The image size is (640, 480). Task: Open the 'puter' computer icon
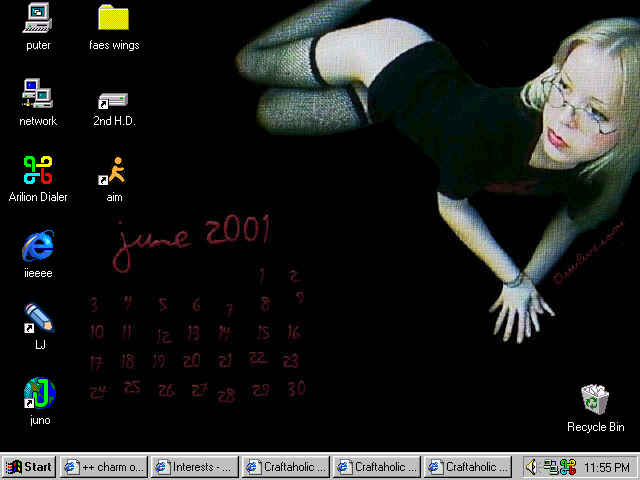[38, 19]
